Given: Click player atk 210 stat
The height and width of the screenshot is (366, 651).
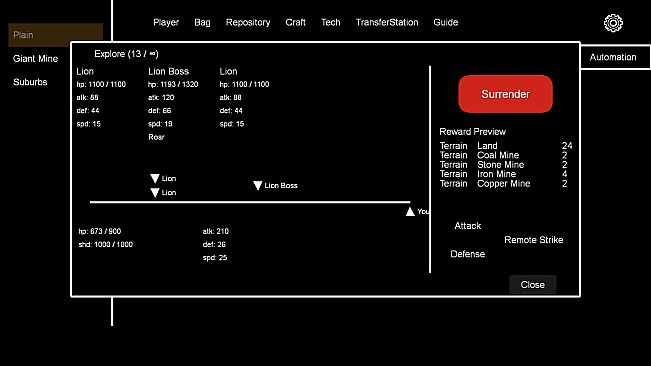Looking at the screenshot, I should click(x=215, y=231).
